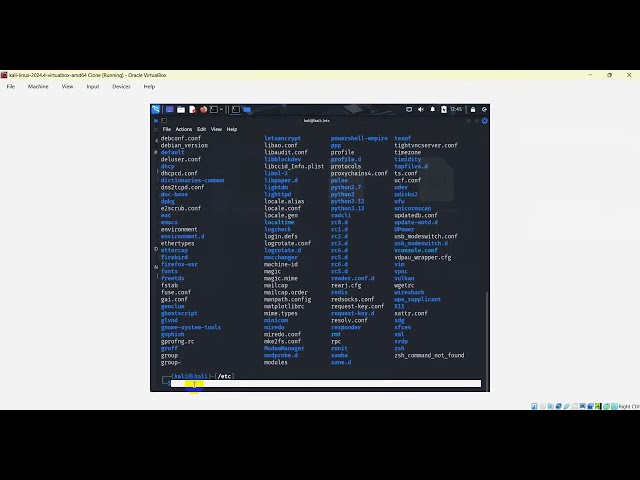Open the notifications bell icon
This screenshot has height=480, width=640.
[433, 109]
